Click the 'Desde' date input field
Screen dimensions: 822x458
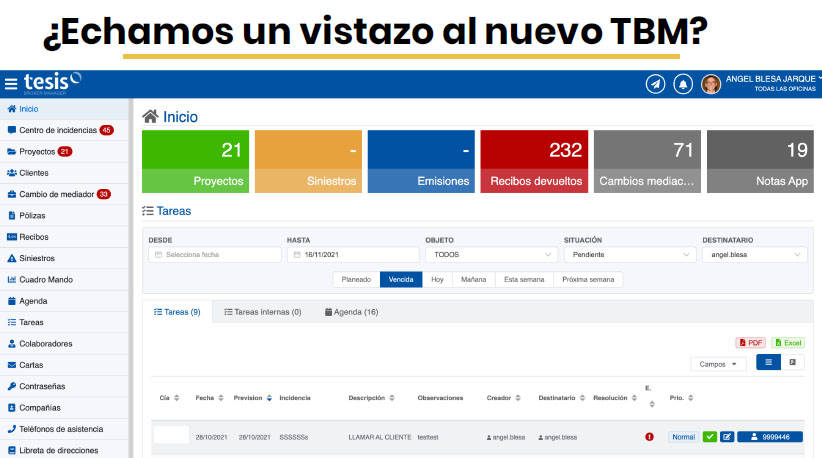point(215,255)
